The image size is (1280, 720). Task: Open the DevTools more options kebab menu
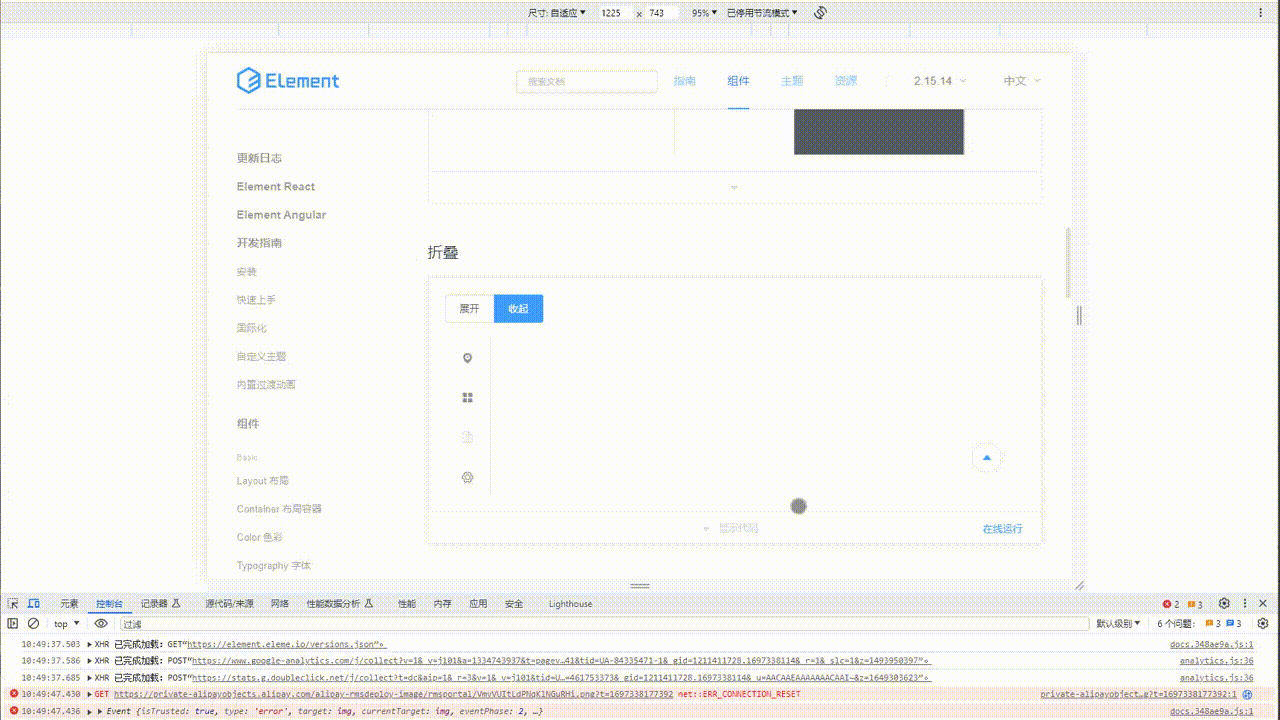click(x=1245, y=604)
